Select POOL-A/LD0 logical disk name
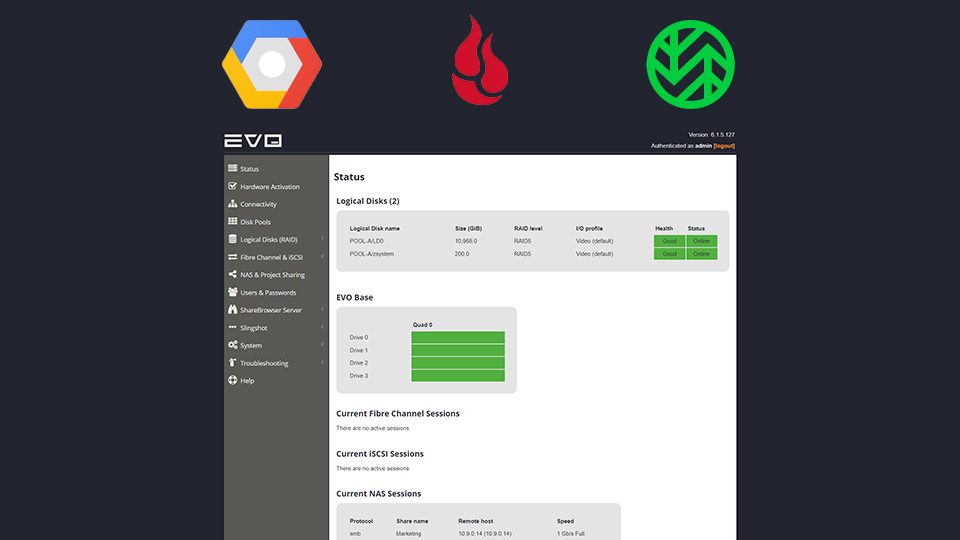 (366, 241)
